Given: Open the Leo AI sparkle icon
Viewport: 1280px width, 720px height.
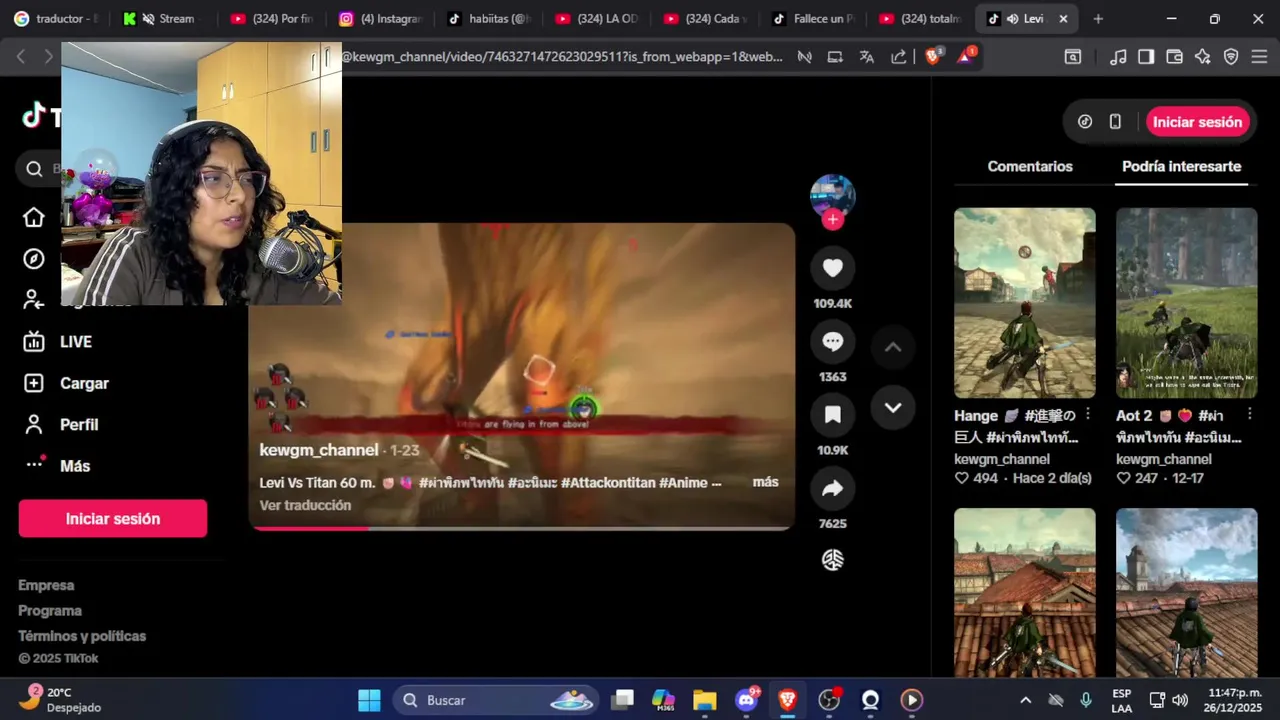Looking at the screenshot, I should [1203, 57].
